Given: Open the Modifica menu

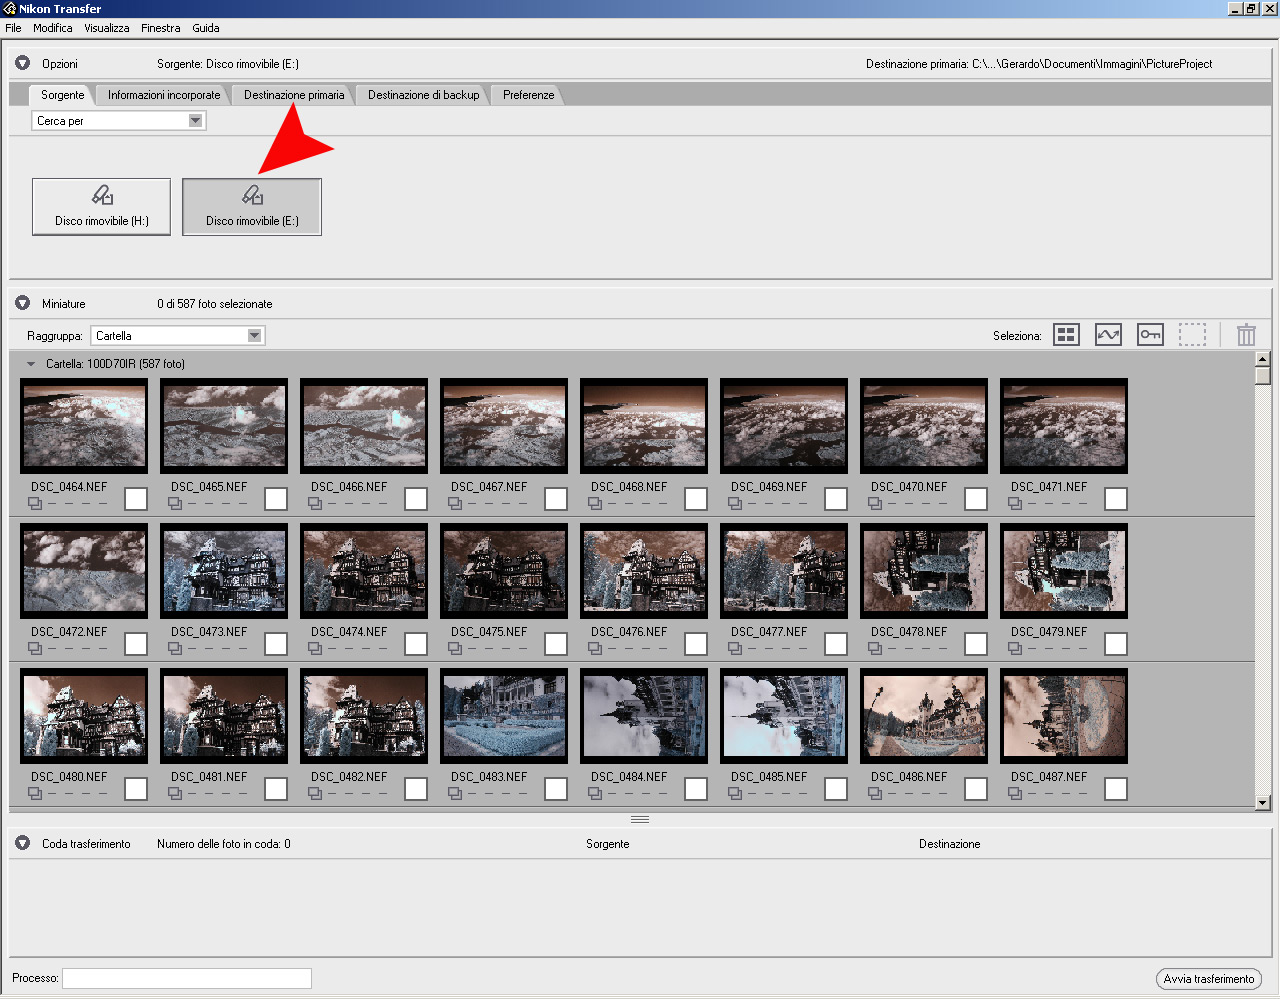Looking at the screenshot, I should (x=52, y=28).
